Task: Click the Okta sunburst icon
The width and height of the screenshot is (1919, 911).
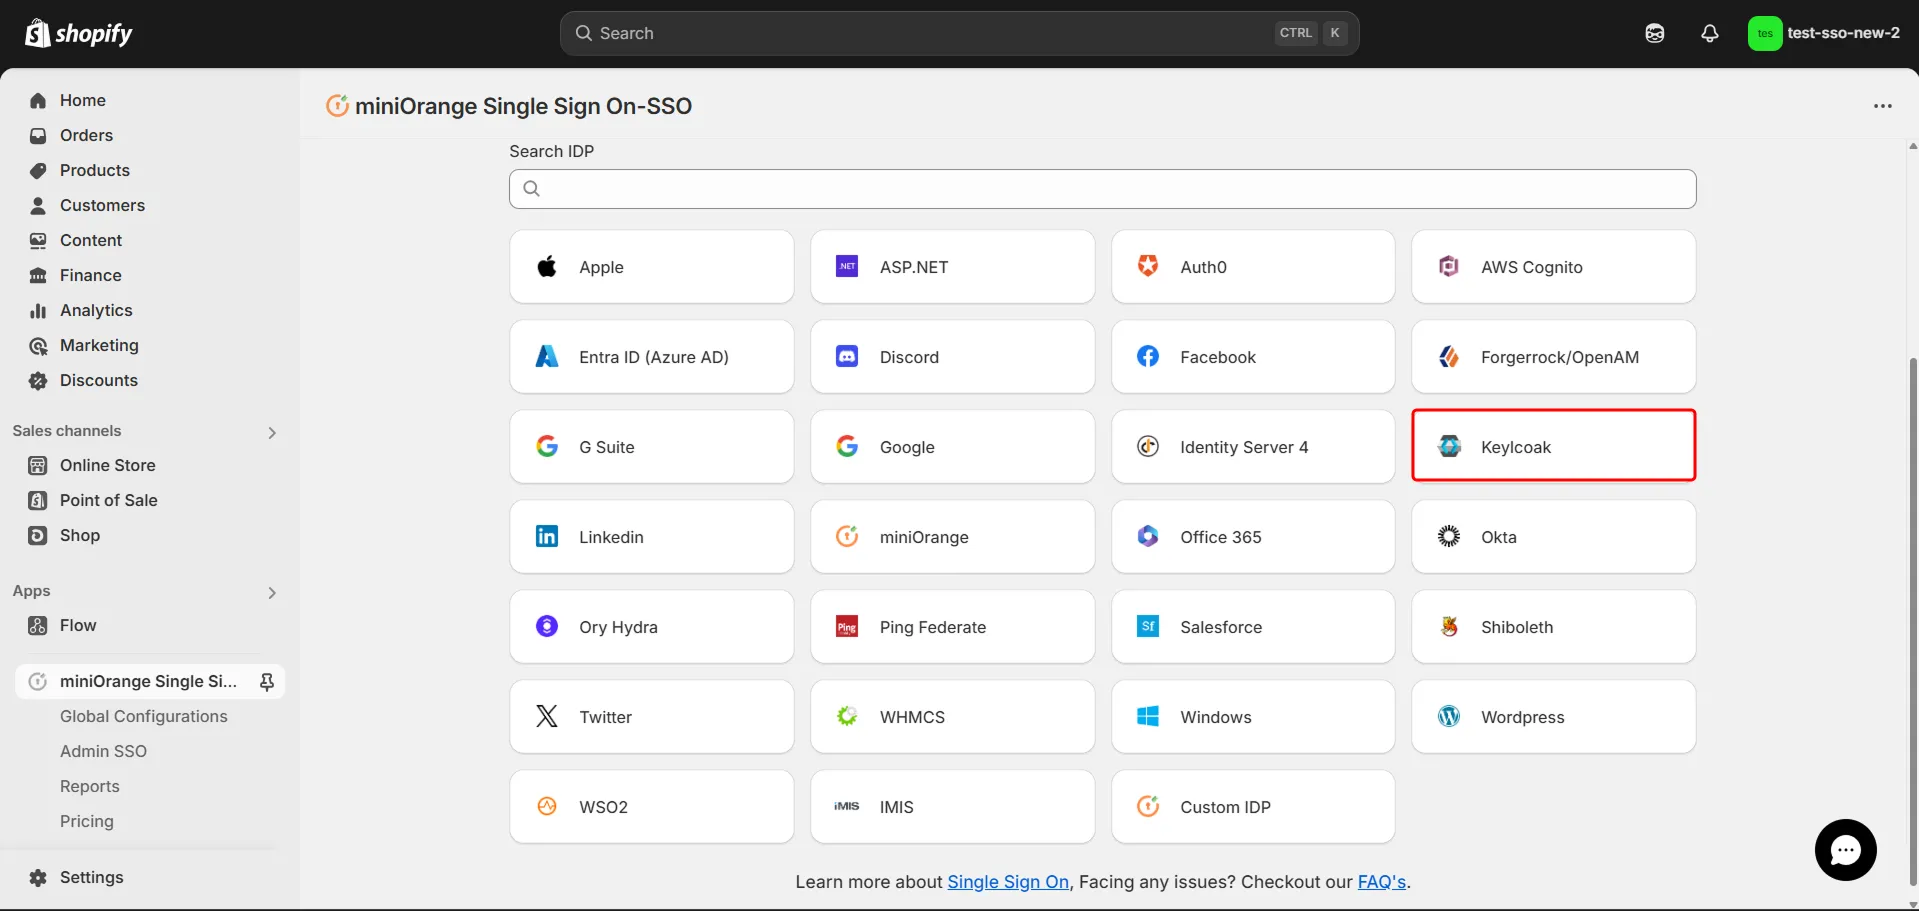Action: (1449, 536)
